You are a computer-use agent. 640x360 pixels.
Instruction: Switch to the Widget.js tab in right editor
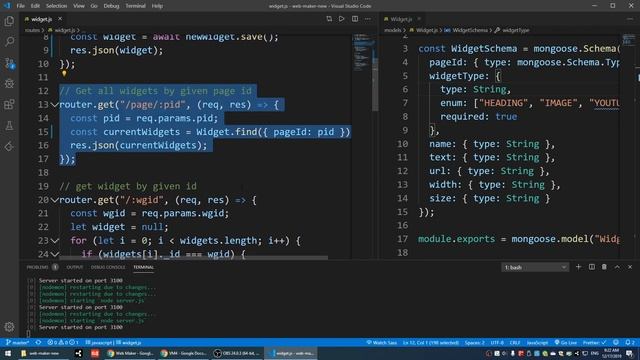(x=401, y=19)
